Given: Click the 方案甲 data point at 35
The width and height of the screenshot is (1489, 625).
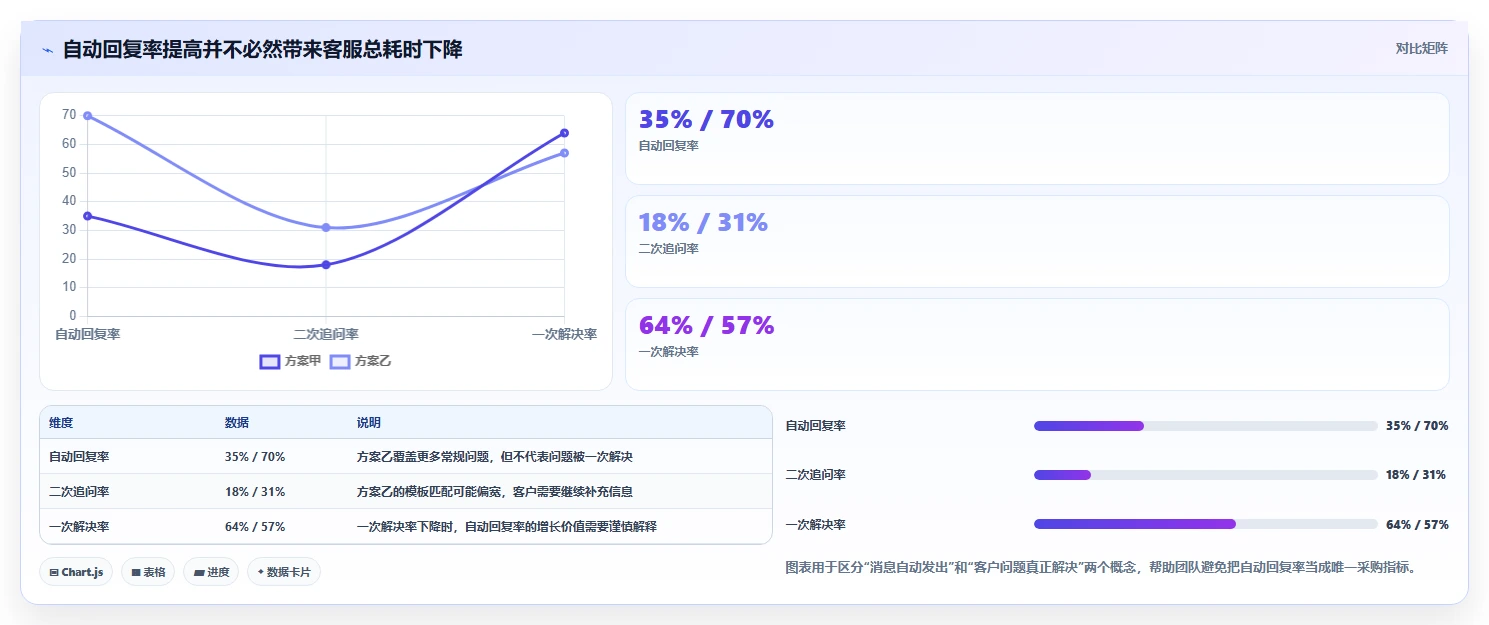Looking at the screenshot, I should [x=88, y=216].
